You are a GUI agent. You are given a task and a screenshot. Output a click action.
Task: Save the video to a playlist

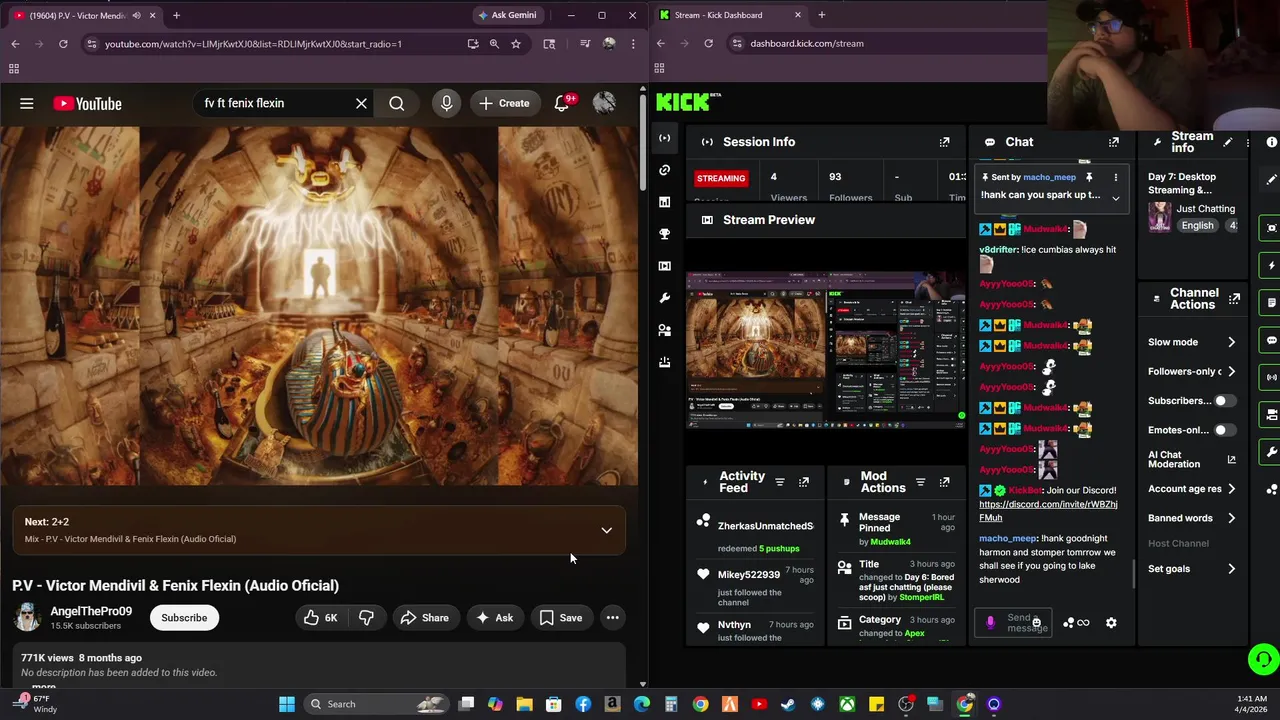[561, 618]
